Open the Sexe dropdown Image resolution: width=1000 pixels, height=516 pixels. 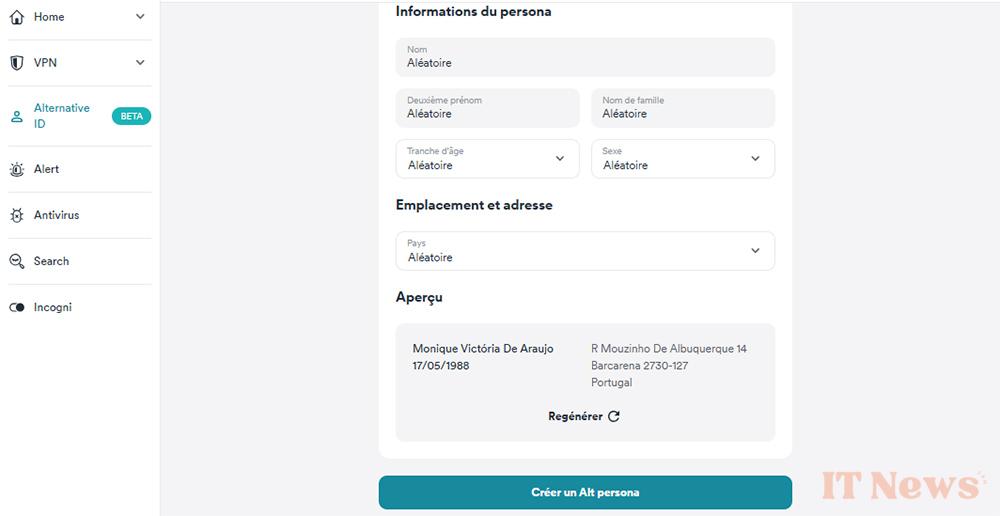pos(683,159)
